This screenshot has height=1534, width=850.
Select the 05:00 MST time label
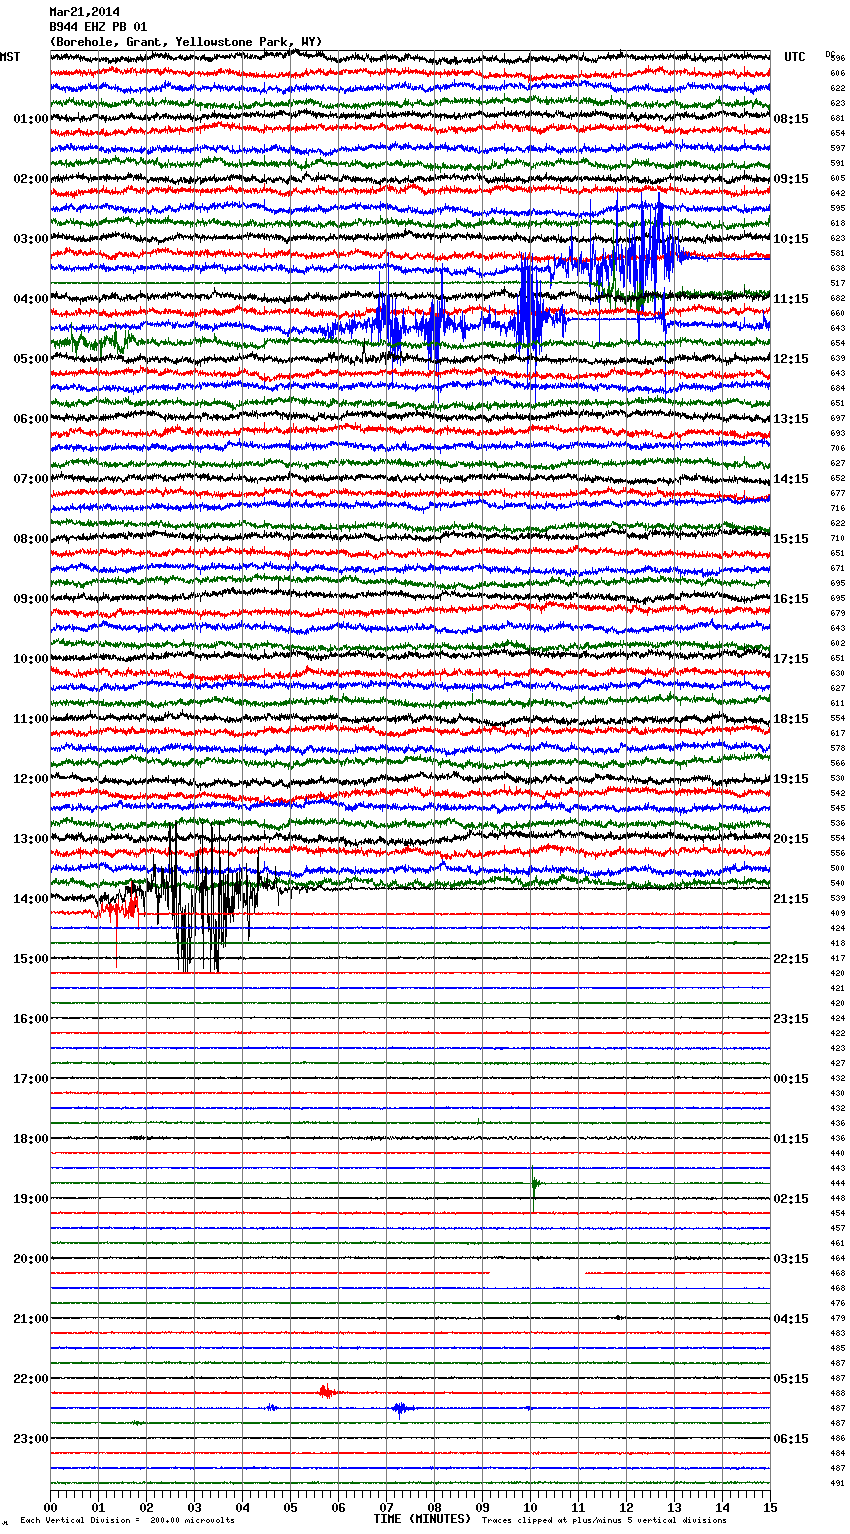tap(31, 359)
